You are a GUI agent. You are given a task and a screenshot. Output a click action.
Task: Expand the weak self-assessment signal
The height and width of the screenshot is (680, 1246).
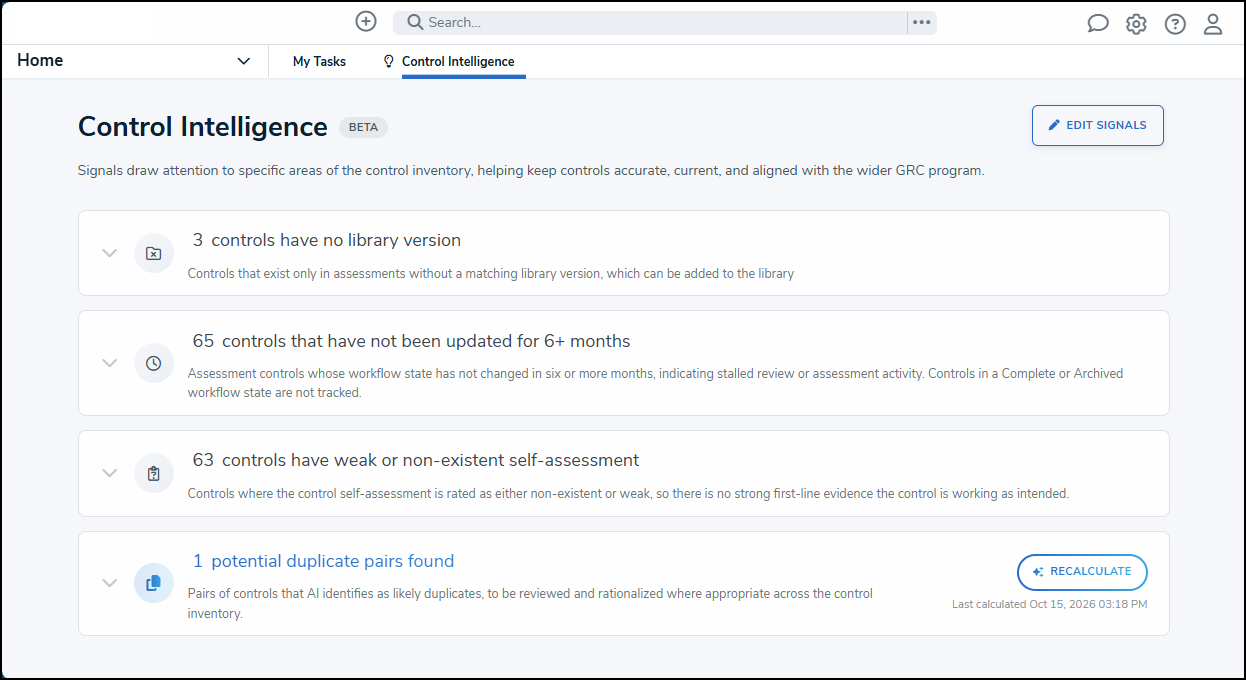(110, 473)
